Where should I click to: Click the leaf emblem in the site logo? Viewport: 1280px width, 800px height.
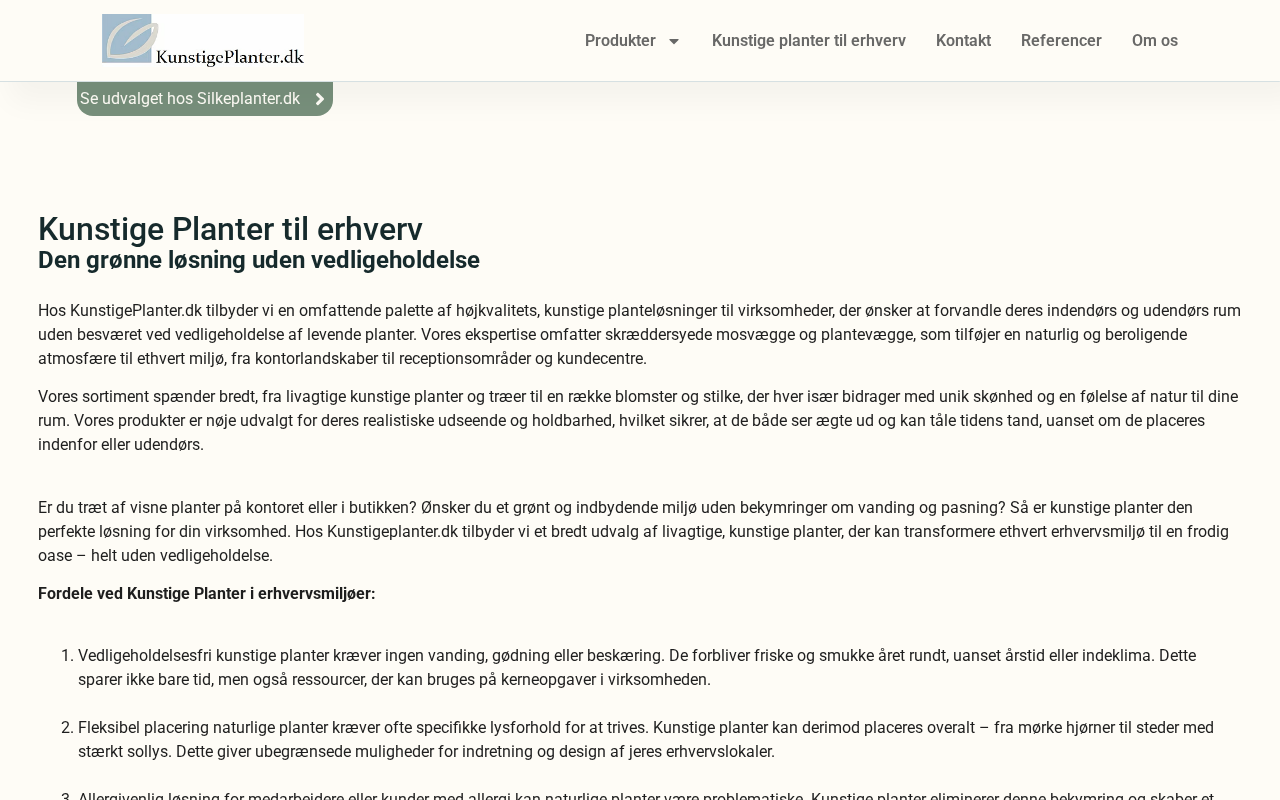point(129,38)
